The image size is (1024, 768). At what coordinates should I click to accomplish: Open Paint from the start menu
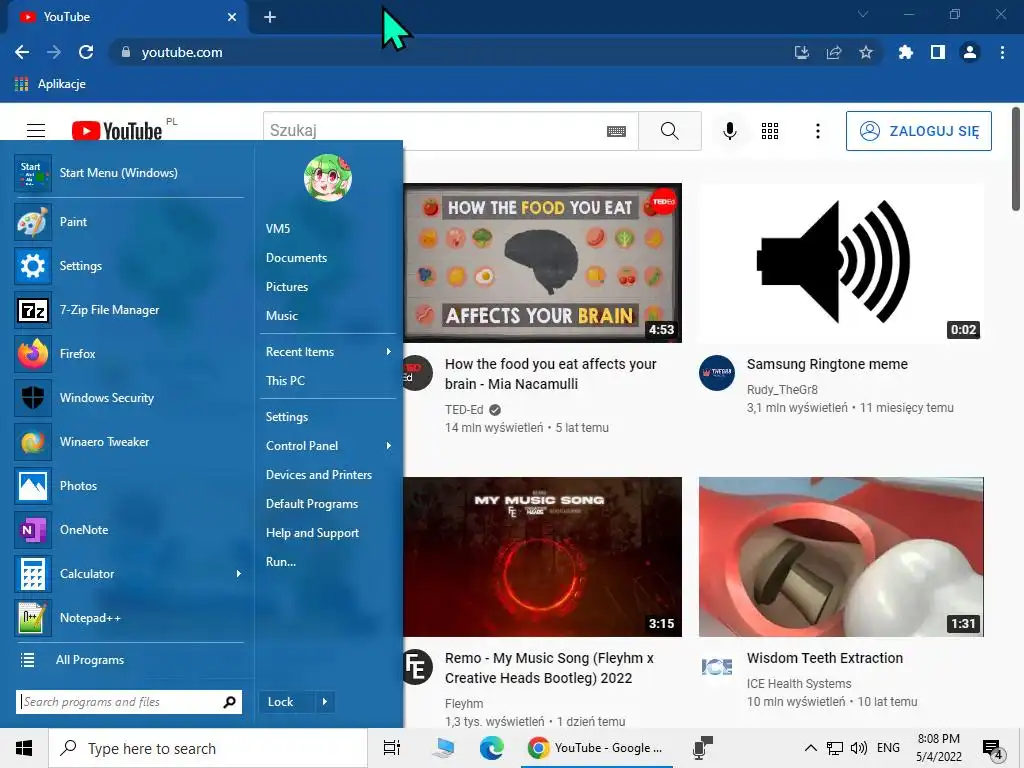(129, 222)
